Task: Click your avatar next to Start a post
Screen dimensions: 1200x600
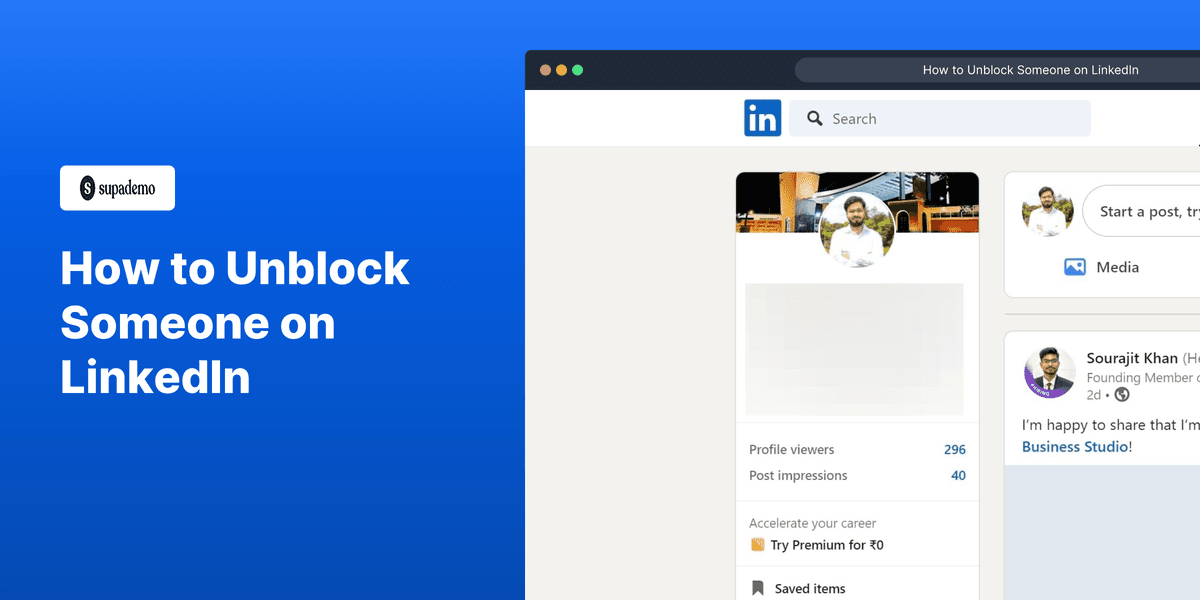Action: pyautogui.click(x=1048, y=211)
